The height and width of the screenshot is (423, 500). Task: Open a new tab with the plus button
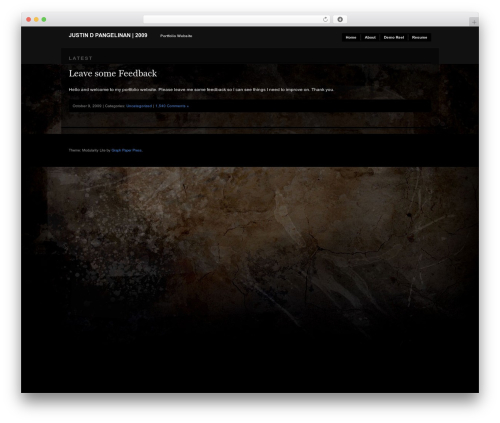click(474, 22)
